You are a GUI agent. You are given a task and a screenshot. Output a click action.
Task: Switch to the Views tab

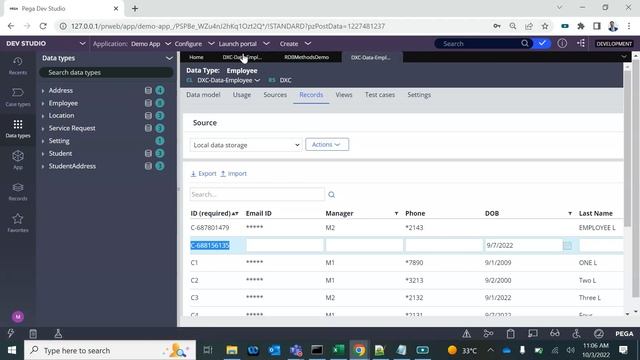pyautogui.click(x=344, y=95)
